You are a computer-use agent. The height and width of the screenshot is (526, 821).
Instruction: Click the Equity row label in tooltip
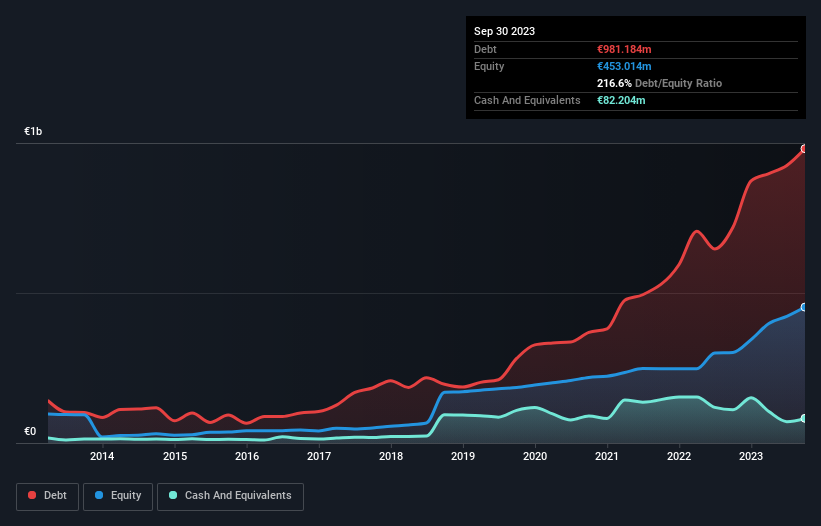(x=489, y=66)
